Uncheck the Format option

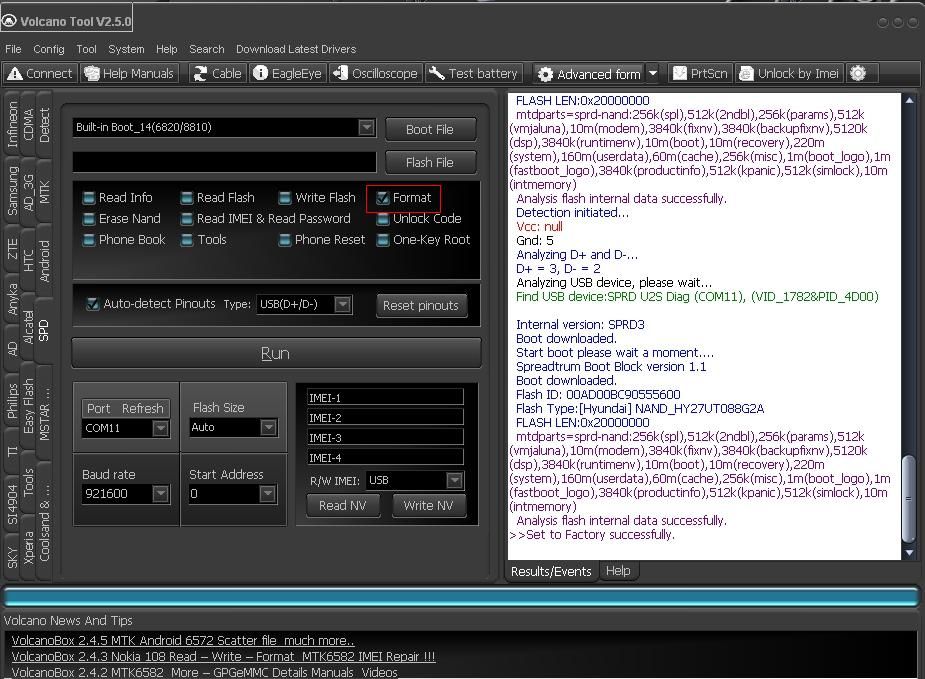[x=383, y=198]
